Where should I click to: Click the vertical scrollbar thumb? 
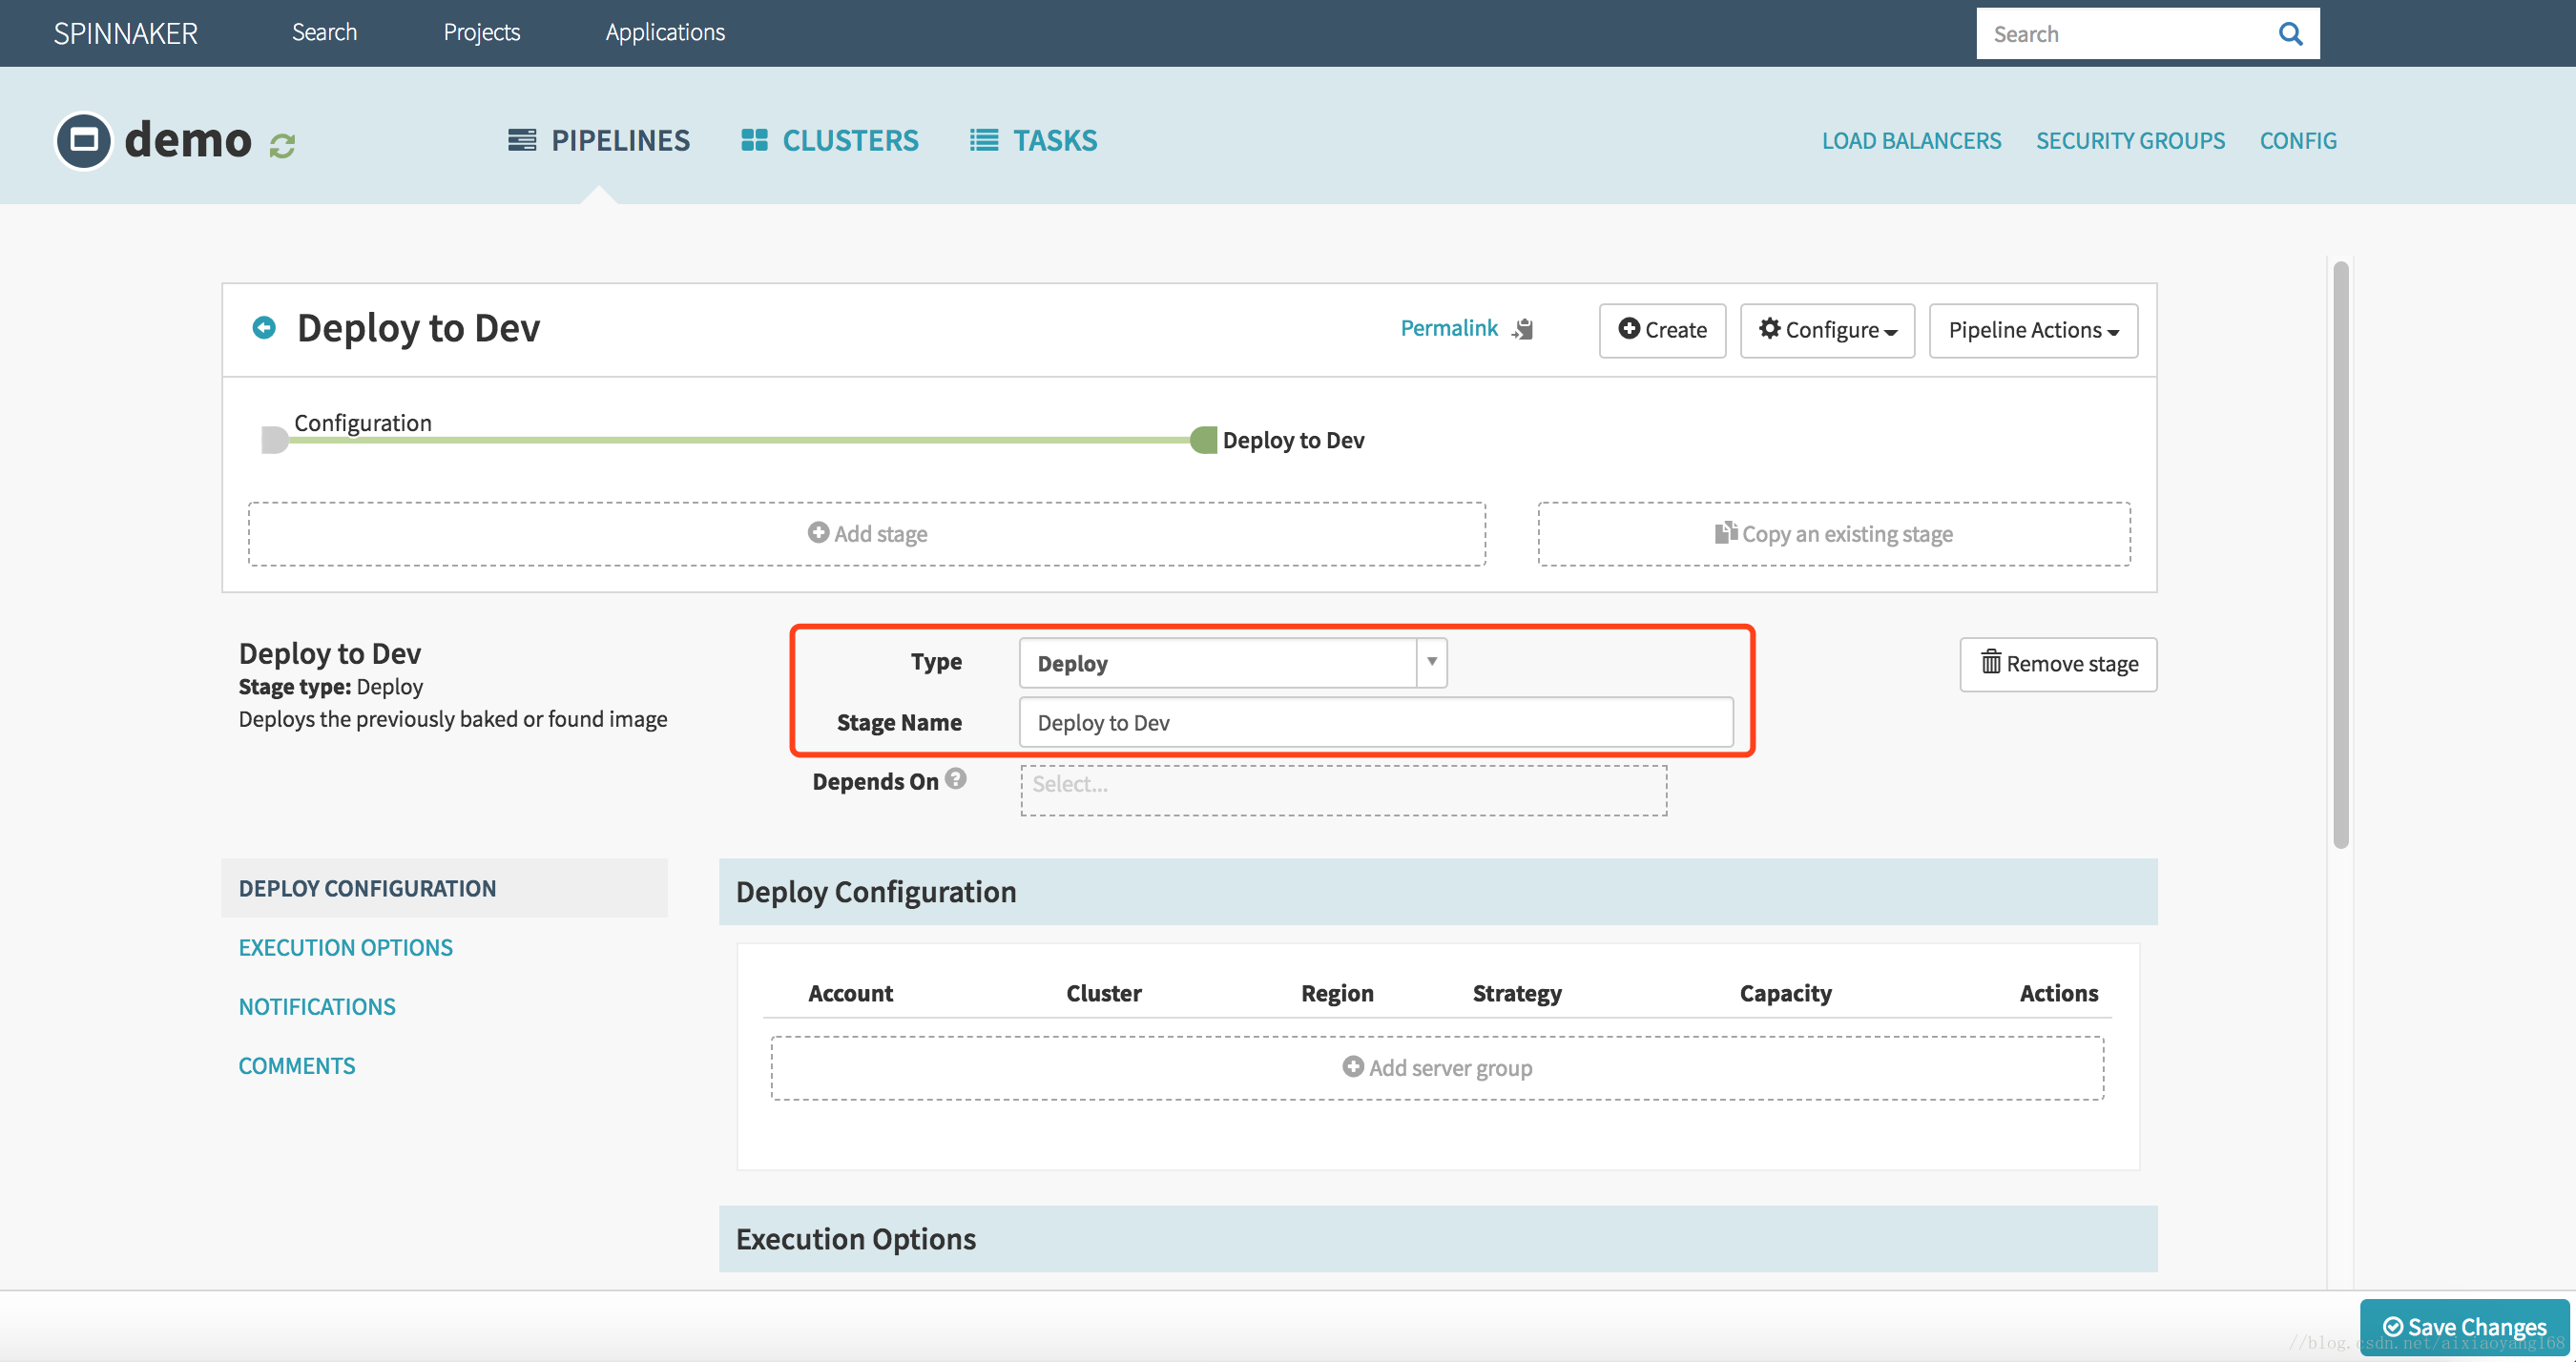(2340, 555)
